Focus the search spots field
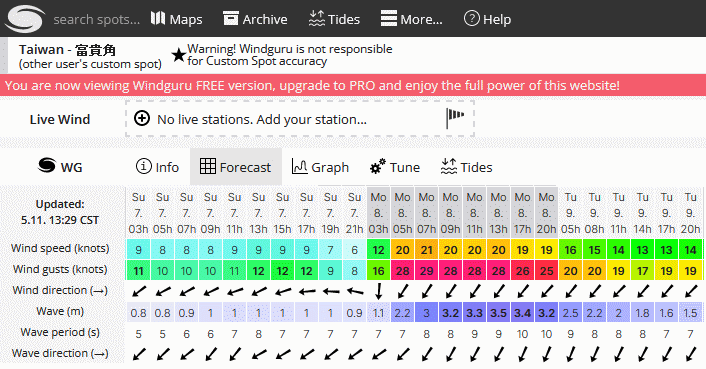Viewport: 706px width, 369px height. pos(96,19)
